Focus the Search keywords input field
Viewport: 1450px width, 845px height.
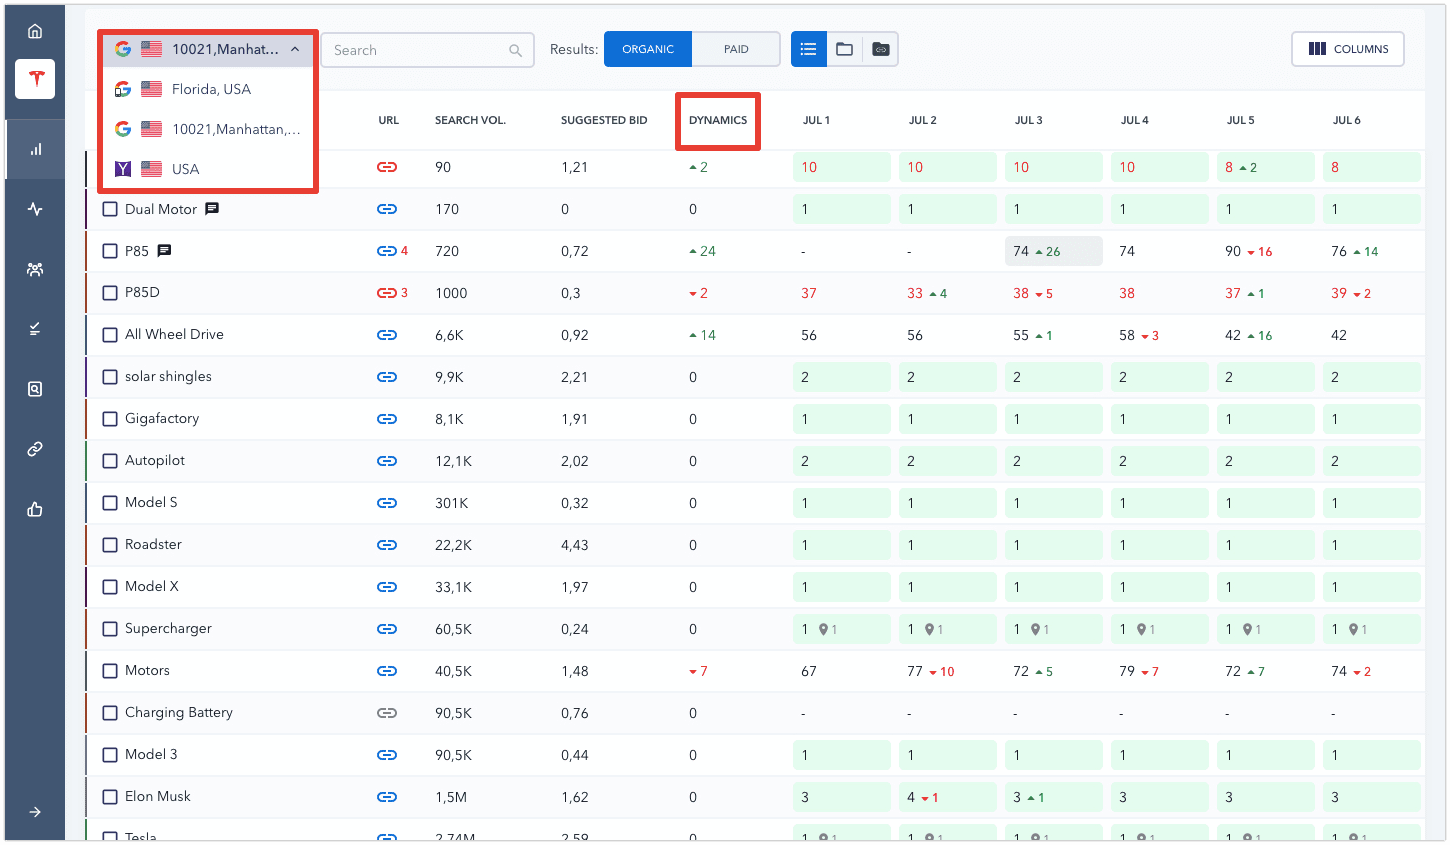pos(428,50)
